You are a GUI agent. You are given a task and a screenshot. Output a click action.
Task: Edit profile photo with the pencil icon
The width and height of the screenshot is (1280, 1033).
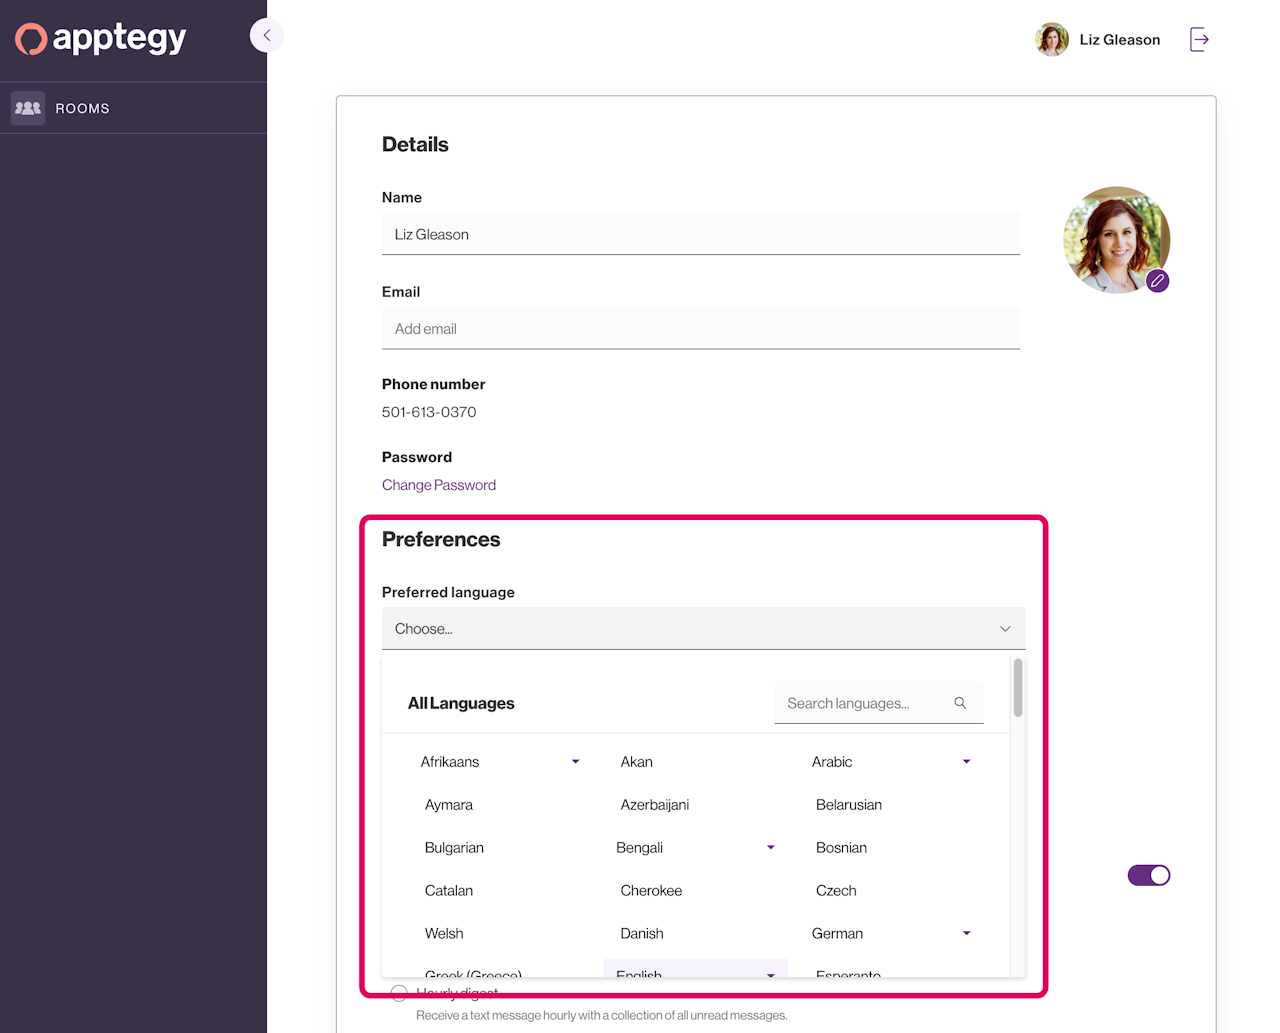(x=1158, y=281)
